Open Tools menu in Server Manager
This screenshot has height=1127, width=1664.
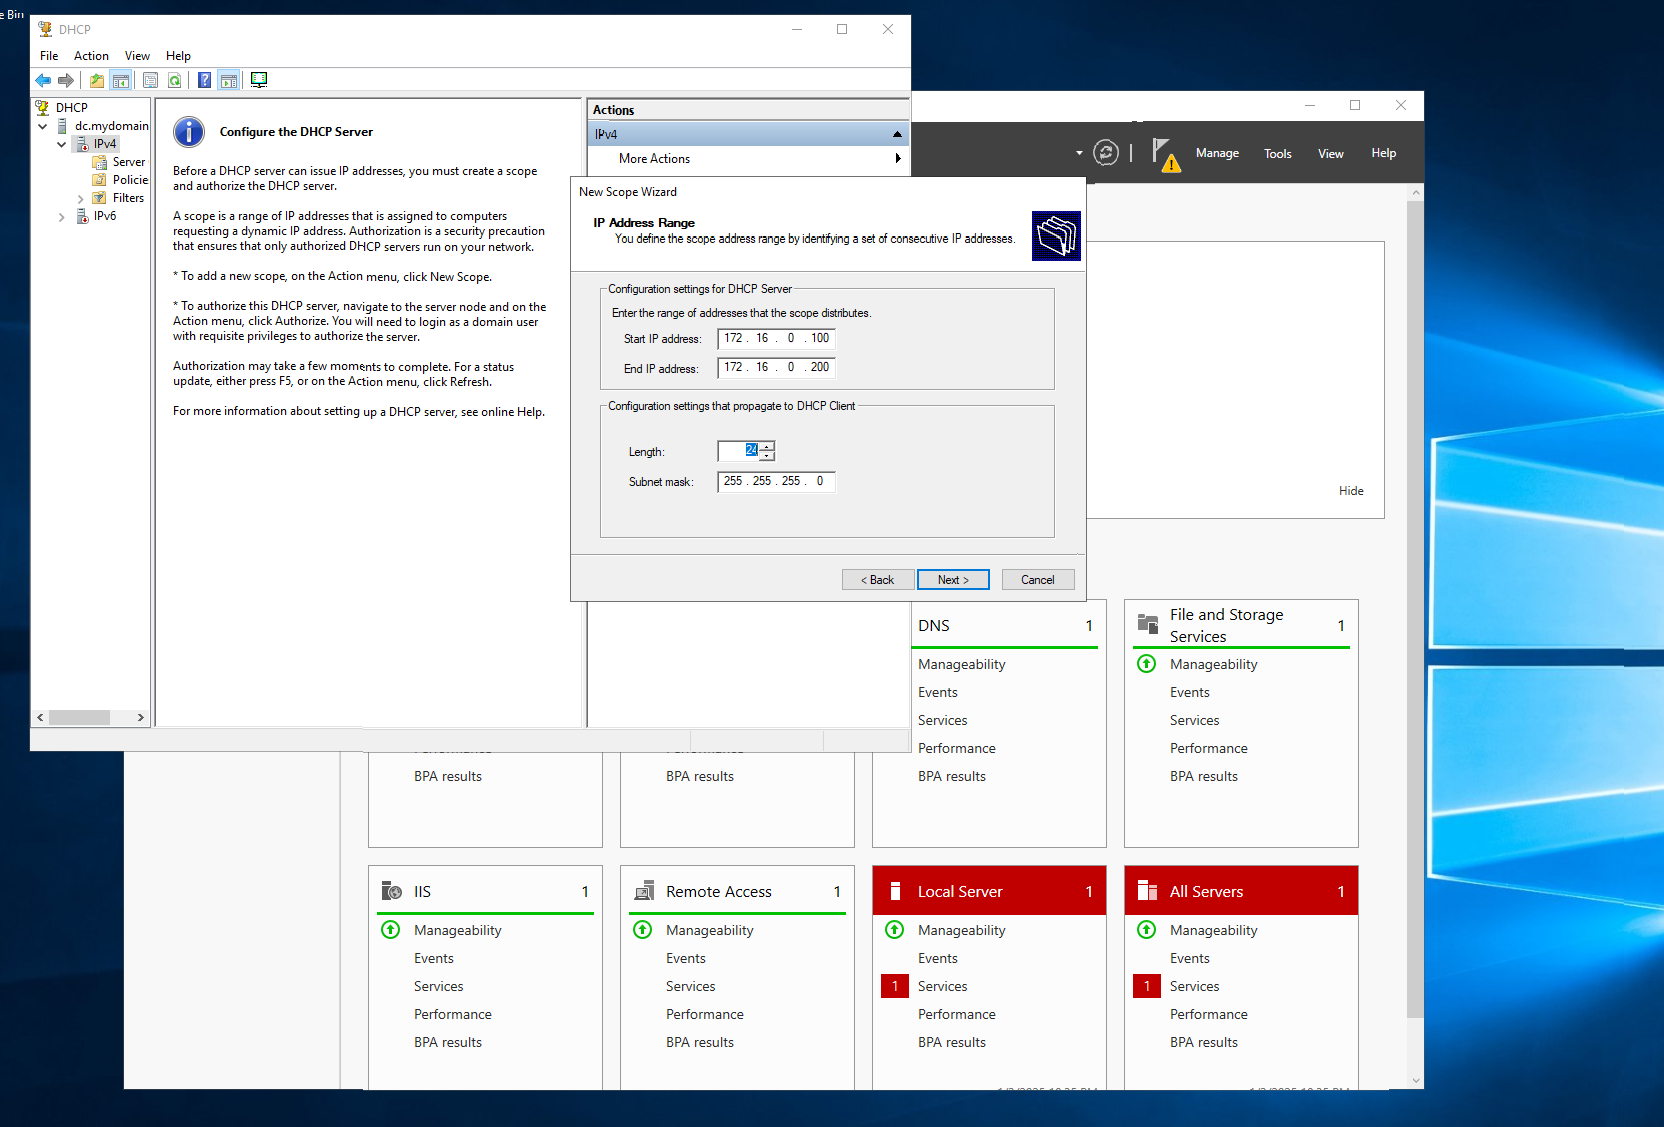click(1277, 153)
